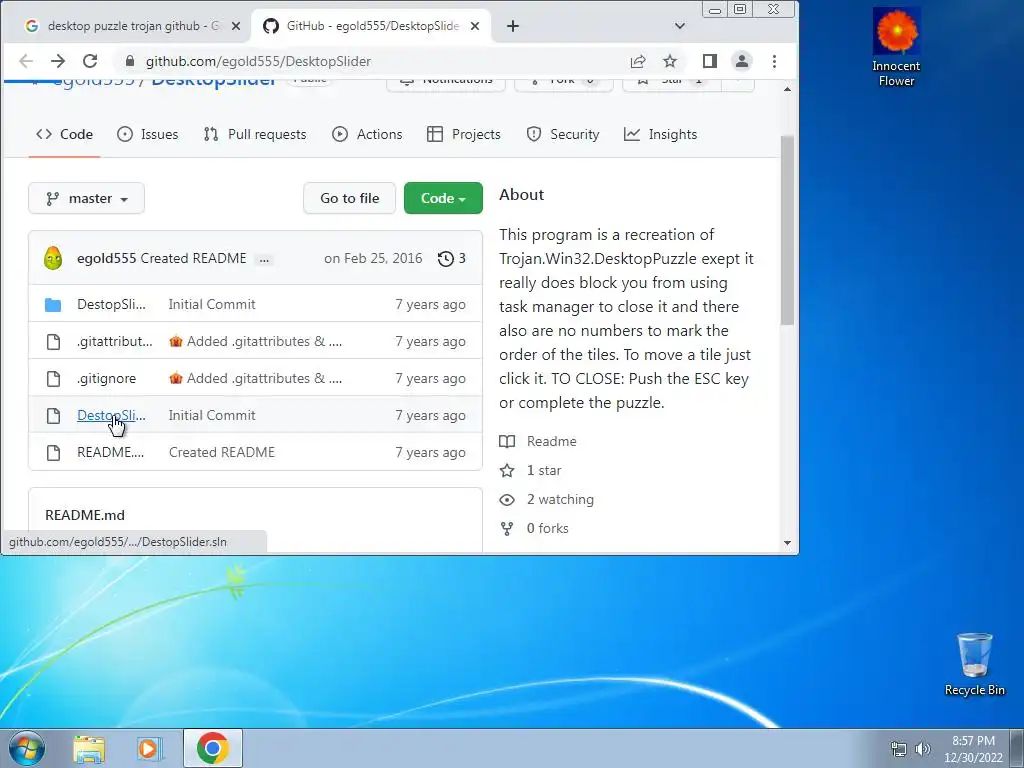Open the .gitattribut... file
The image size is (1024, 768).
pyautogui.click(x=114, y=342)
